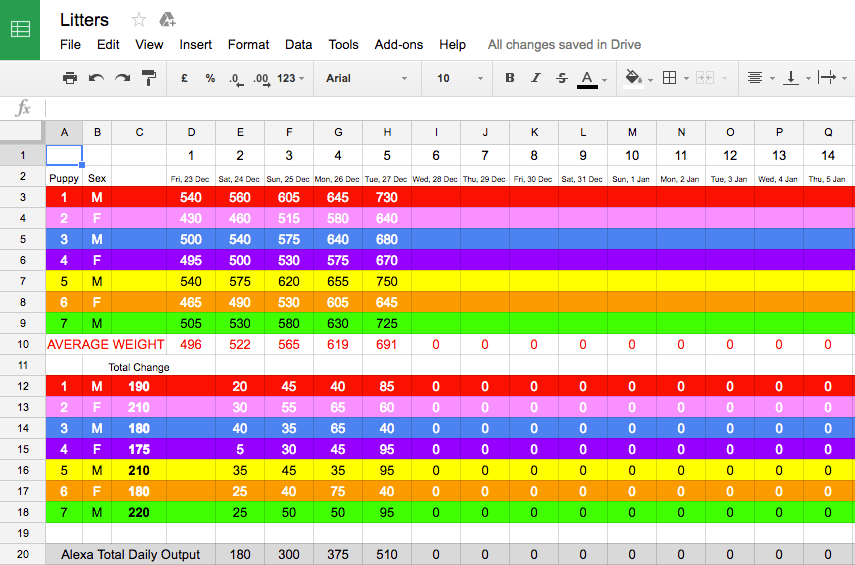Image resolution: width=855 pixels, height=565 pixels.
Task: Expand the font size dropdown
Action: tap(459, 78)
